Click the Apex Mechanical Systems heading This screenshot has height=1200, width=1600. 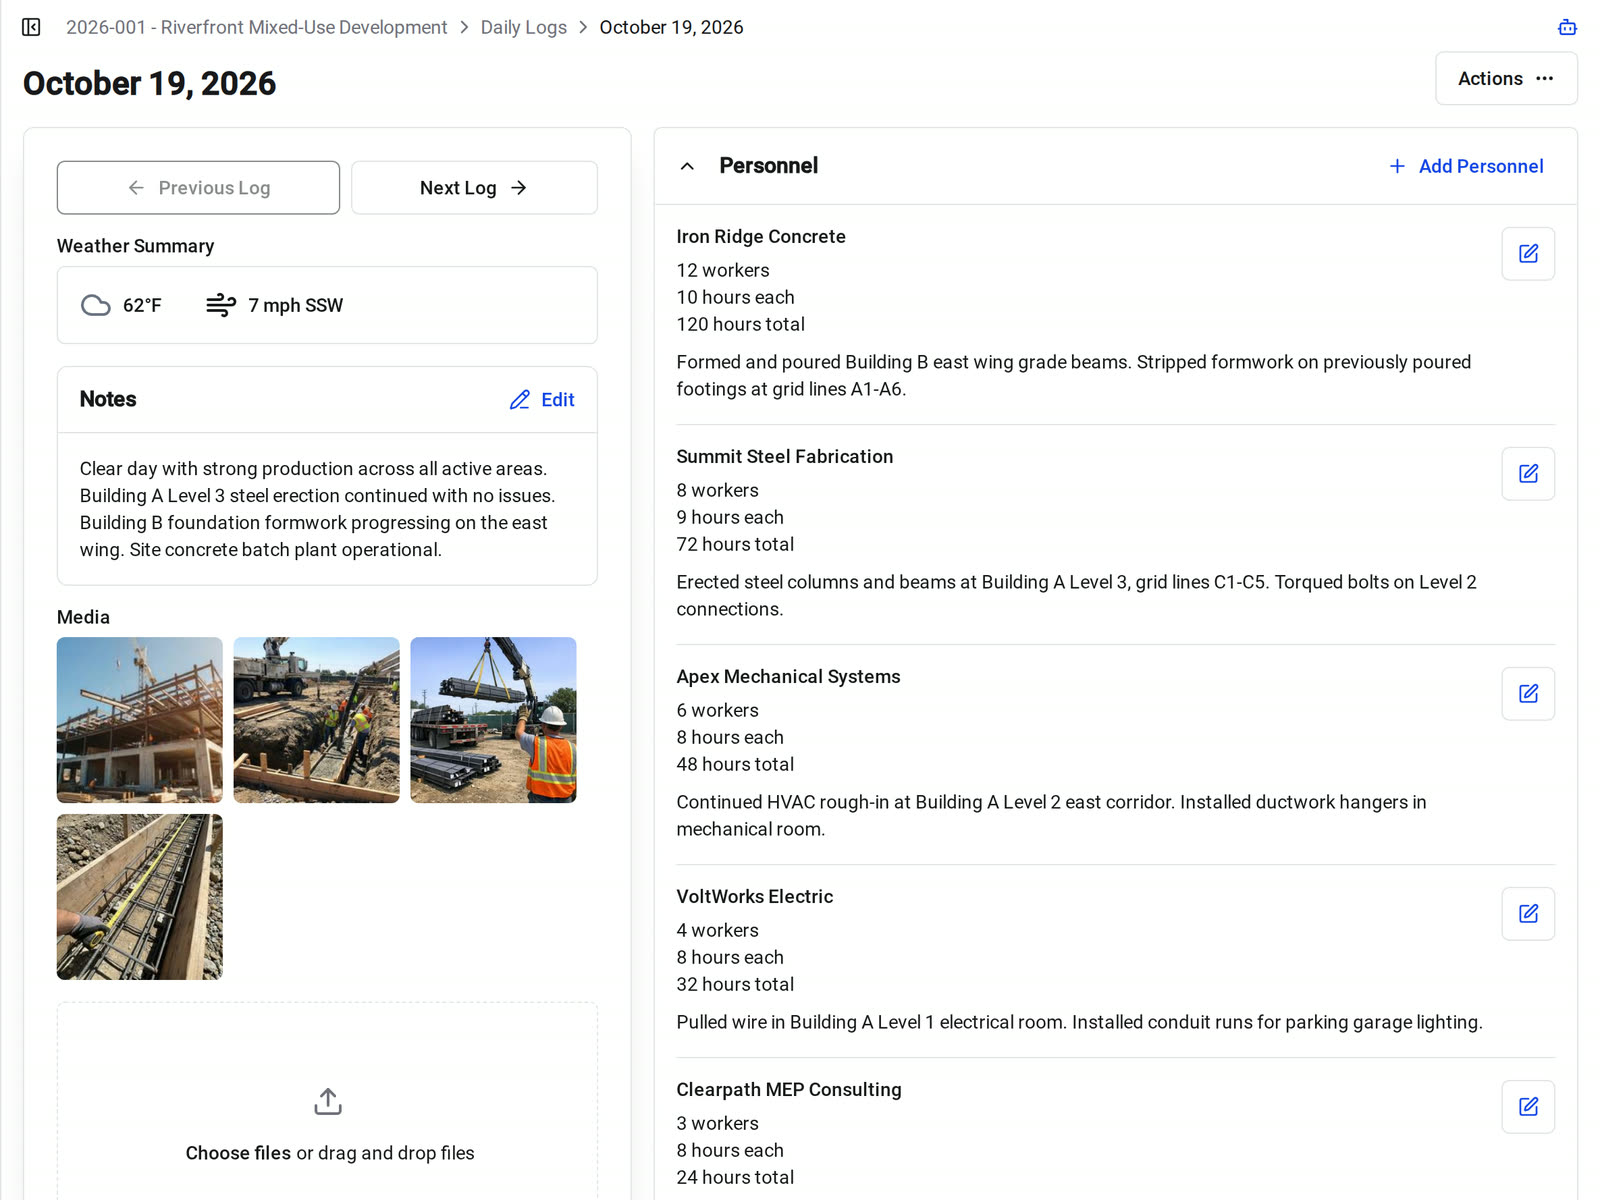788,677
